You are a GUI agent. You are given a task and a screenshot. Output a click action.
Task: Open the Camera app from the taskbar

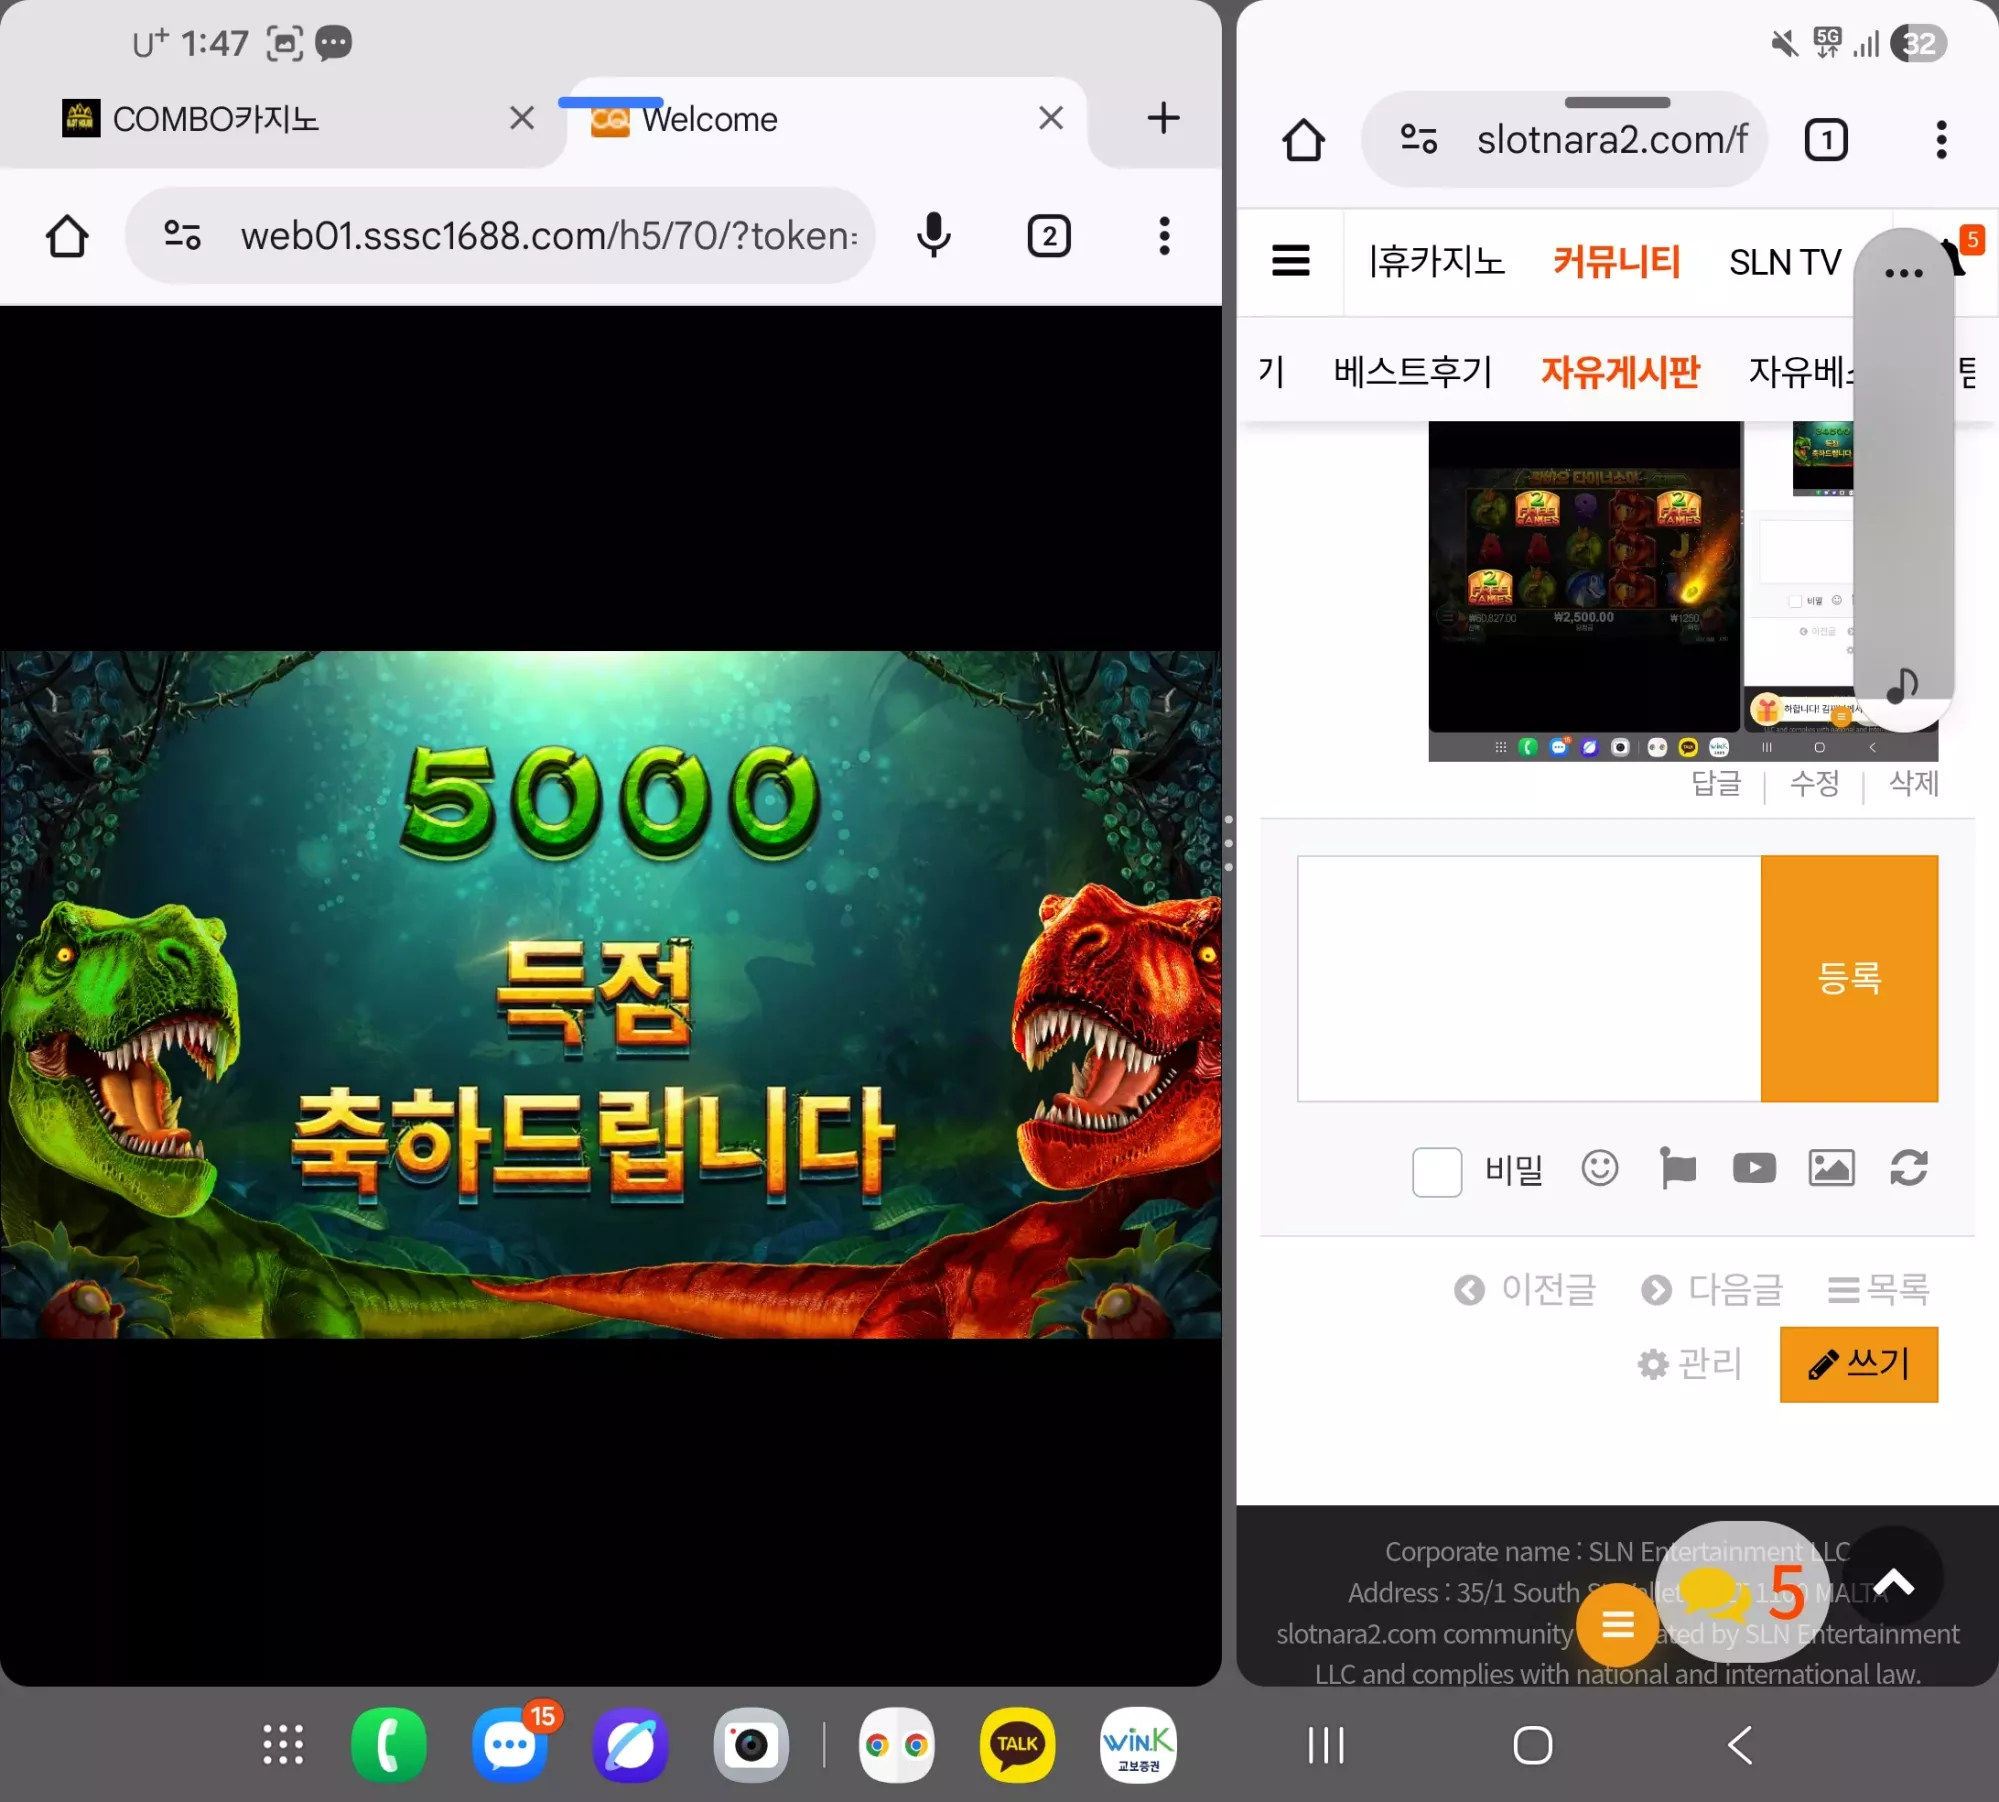click(751, 1745)
